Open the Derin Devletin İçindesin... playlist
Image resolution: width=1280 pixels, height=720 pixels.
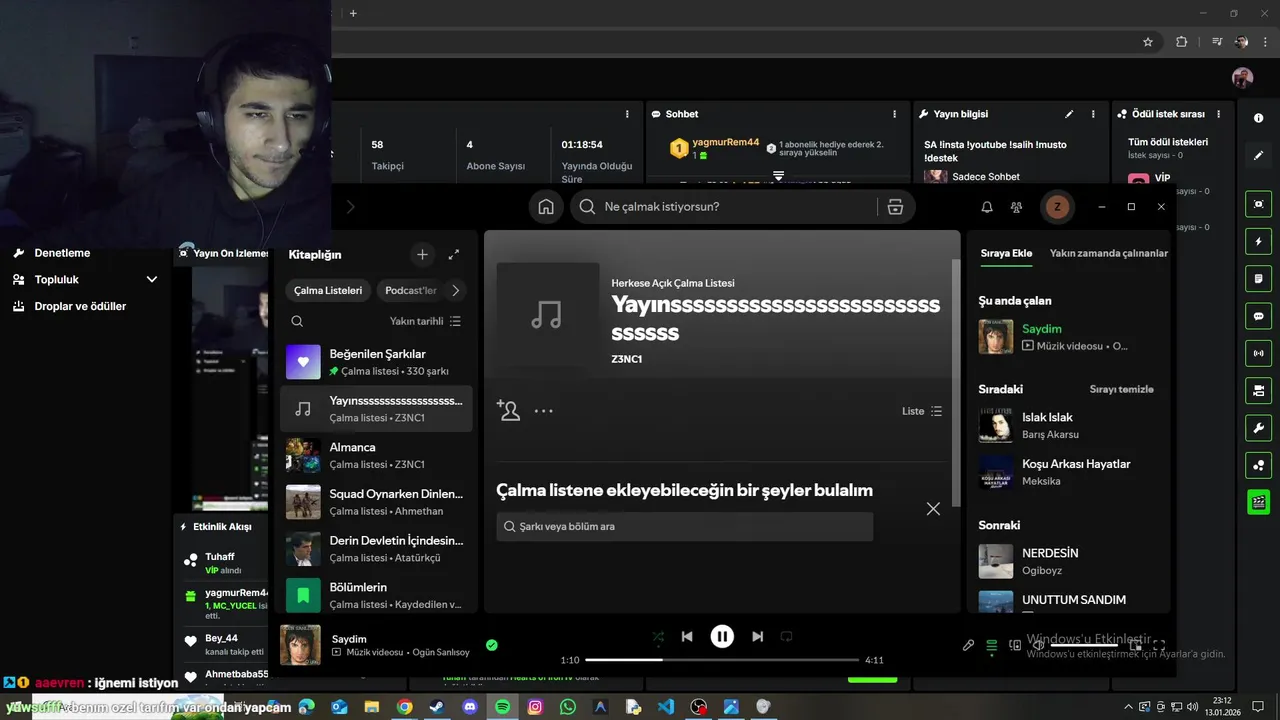click(375, 549)
